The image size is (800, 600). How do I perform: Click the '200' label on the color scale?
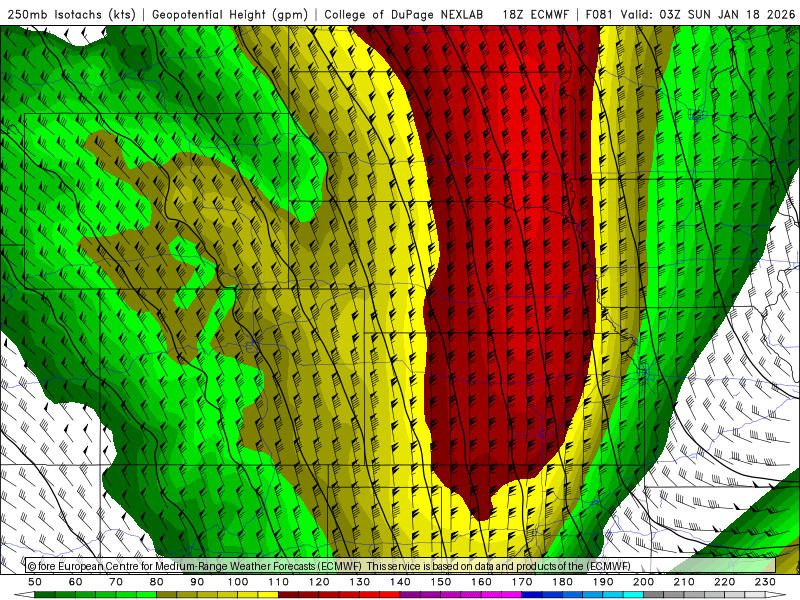pyautogui.click(x=644, y=582)
